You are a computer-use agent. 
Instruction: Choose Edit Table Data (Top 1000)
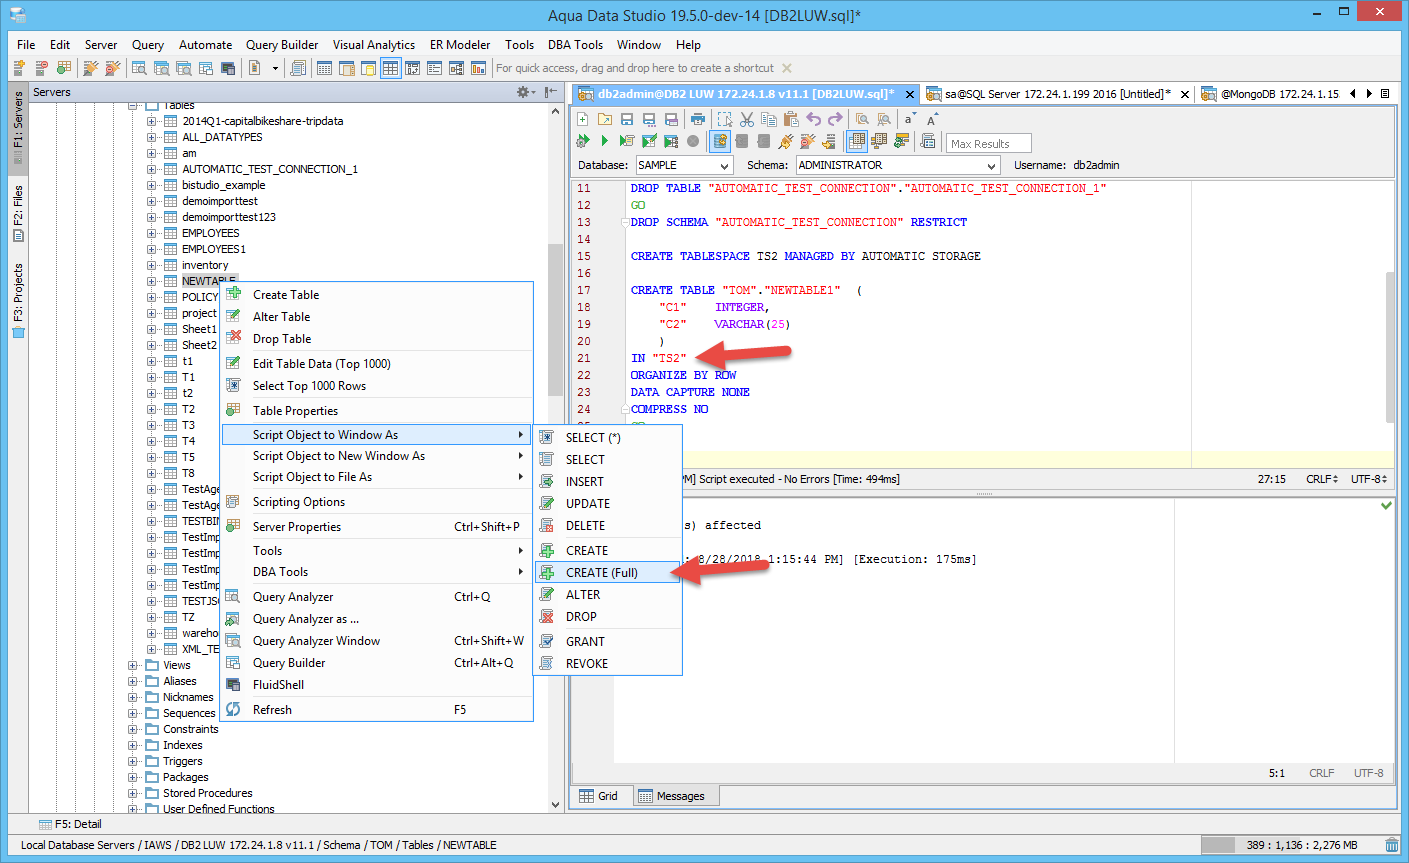(x=376, y=364)
